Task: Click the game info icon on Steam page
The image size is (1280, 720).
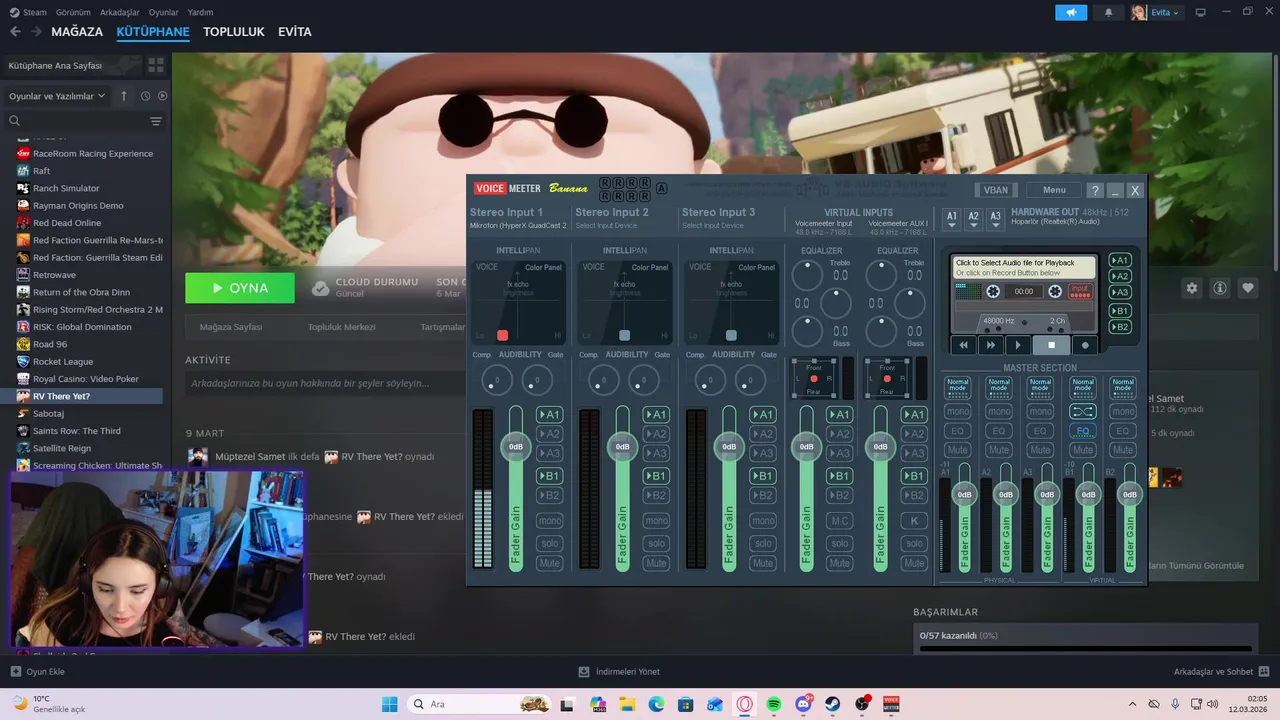Action: (x=1220, y=288)
